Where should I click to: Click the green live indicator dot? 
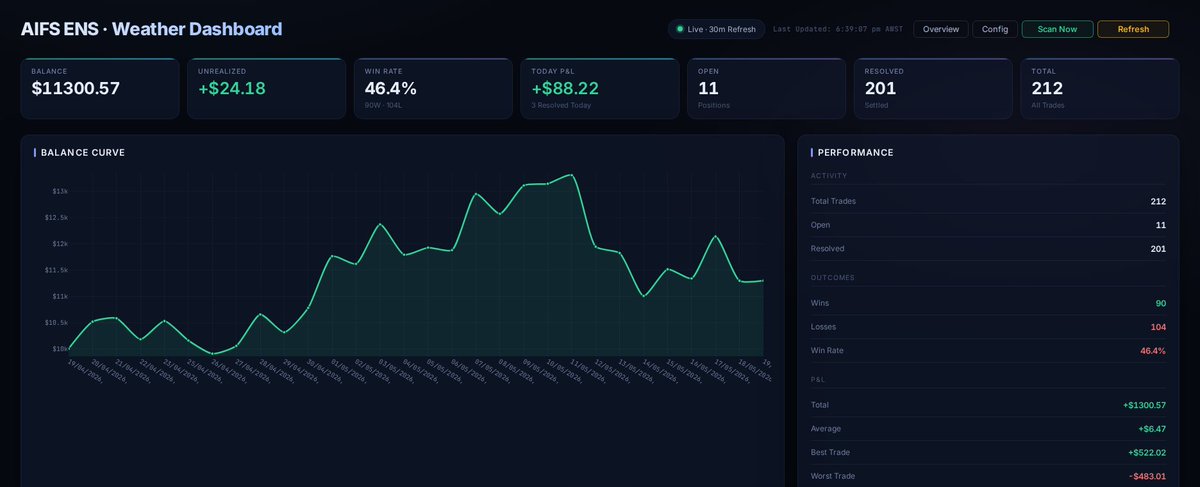pos(680,29)
